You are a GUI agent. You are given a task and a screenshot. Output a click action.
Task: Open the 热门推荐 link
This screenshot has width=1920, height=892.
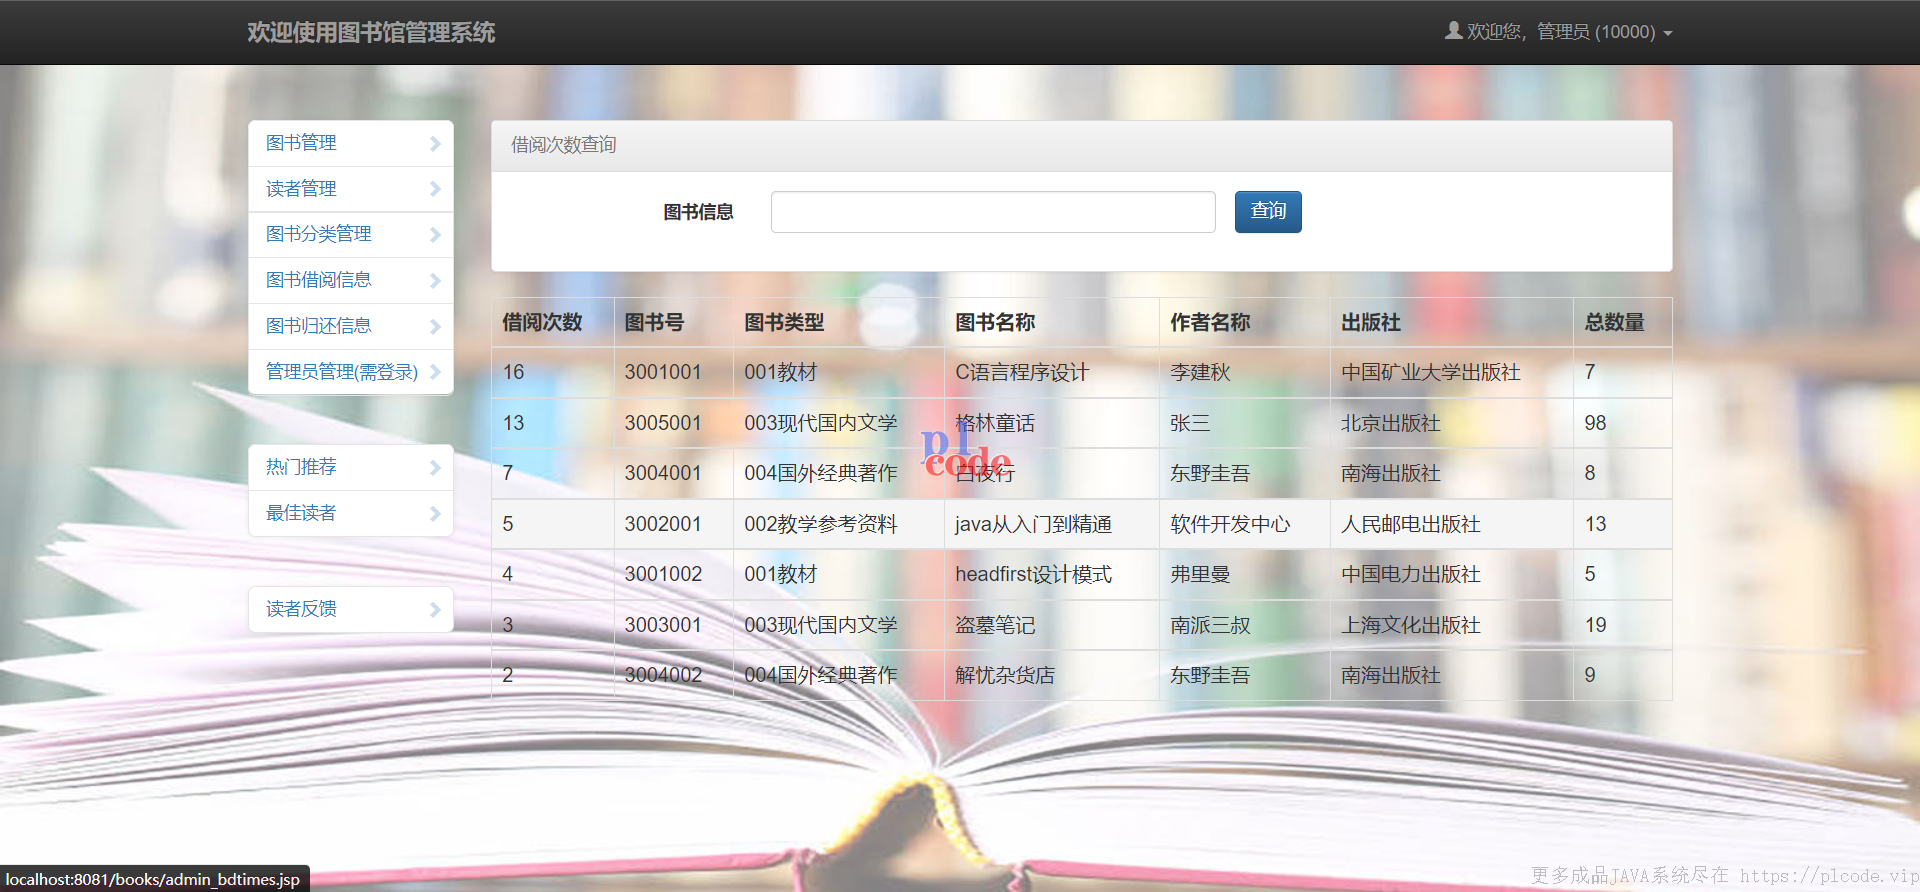(351, 467)
